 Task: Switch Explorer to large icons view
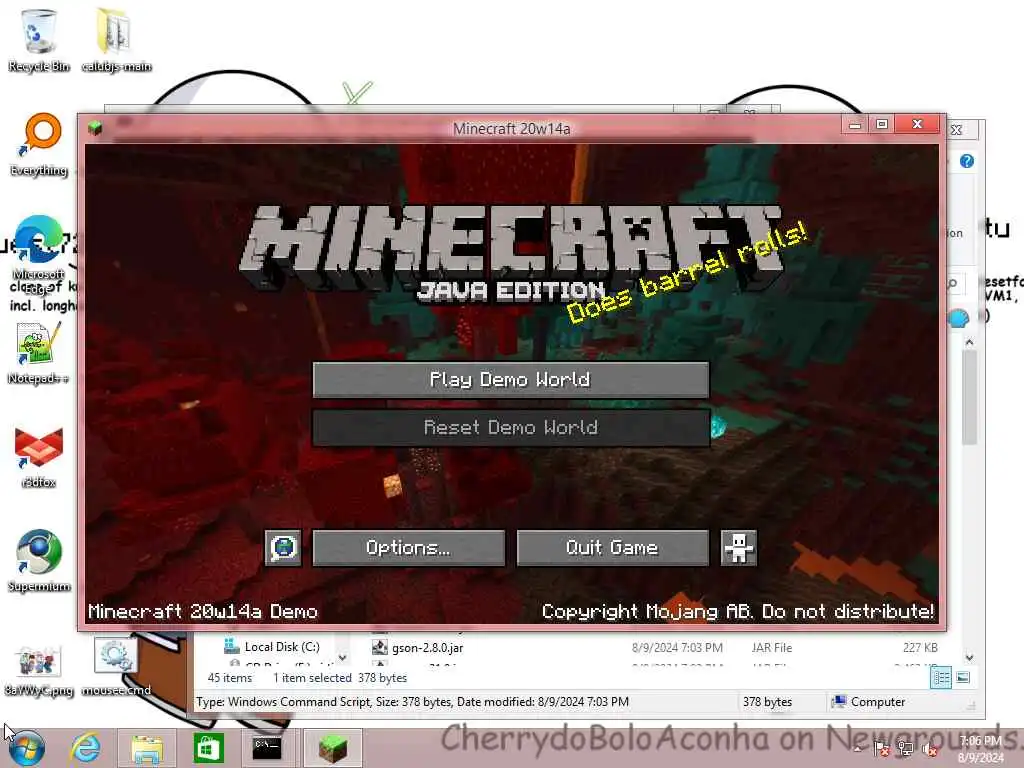(x=963, y=678)
